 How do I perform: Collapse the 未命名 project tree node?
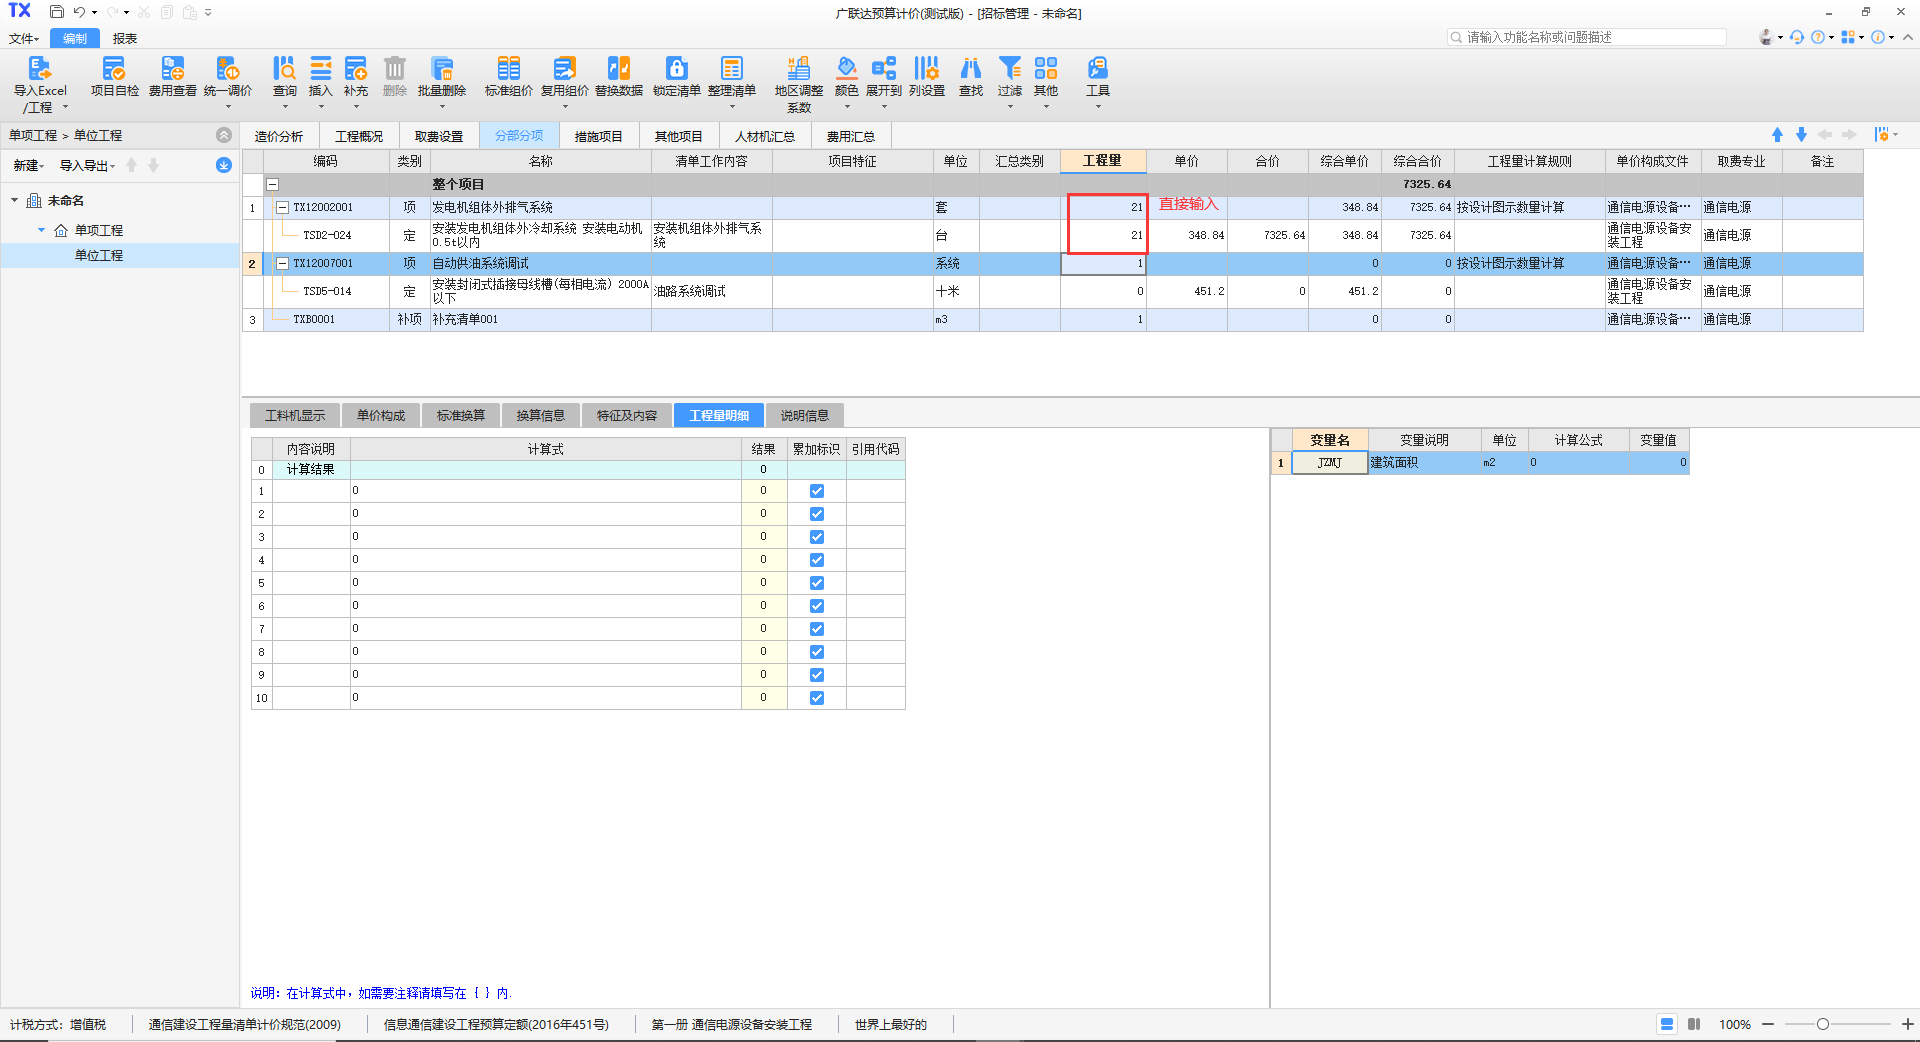tap(15, 201)
